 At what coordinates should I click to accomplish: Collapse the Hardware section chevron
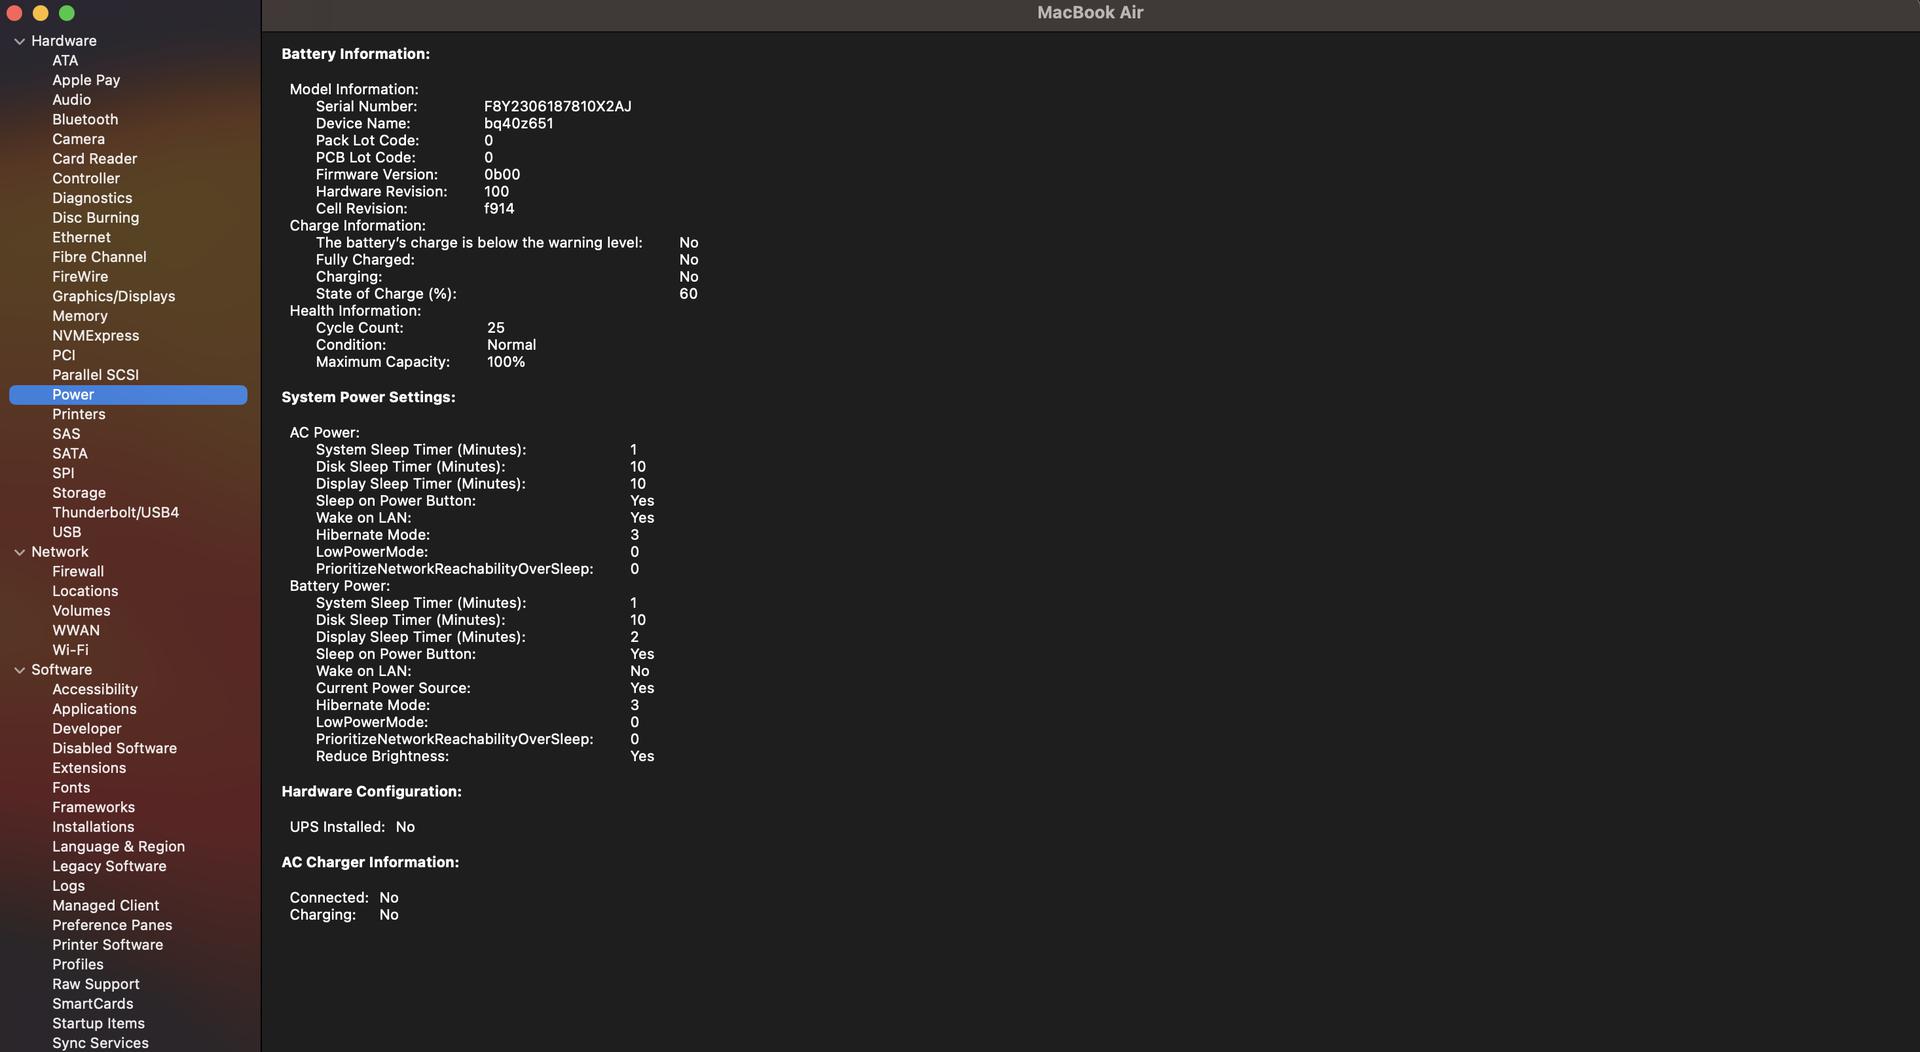pos(19,41)
